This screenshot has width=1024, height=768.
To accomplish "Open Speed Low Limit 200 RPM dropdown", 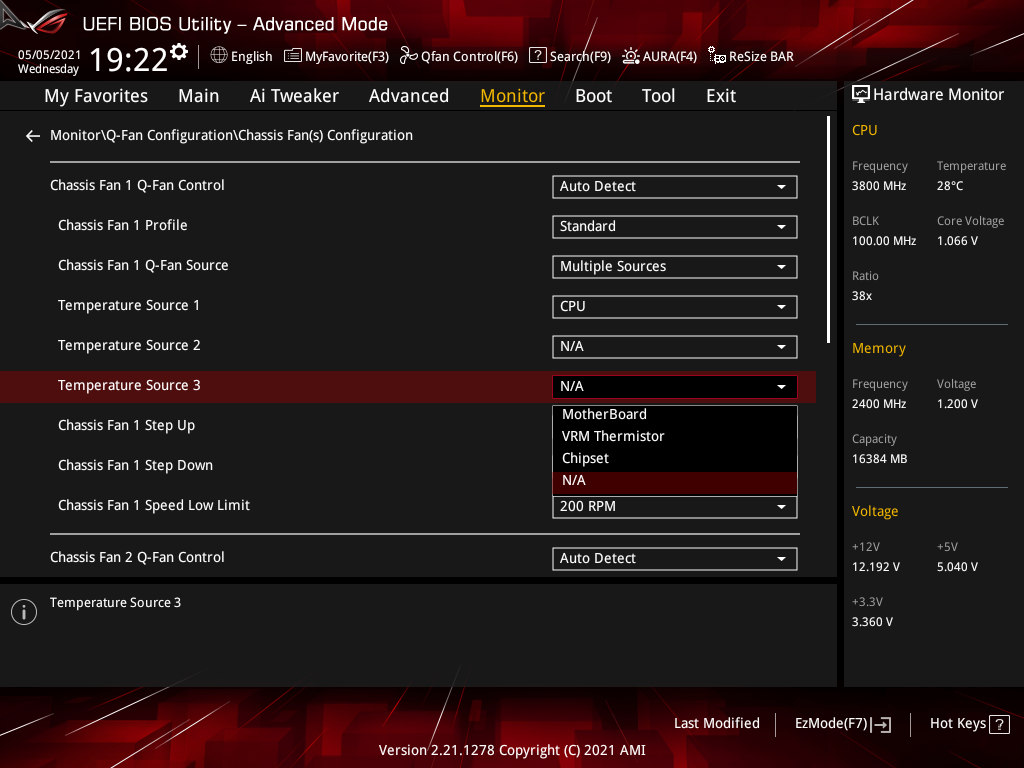I will pyautogui.click(x=675, y=507).
